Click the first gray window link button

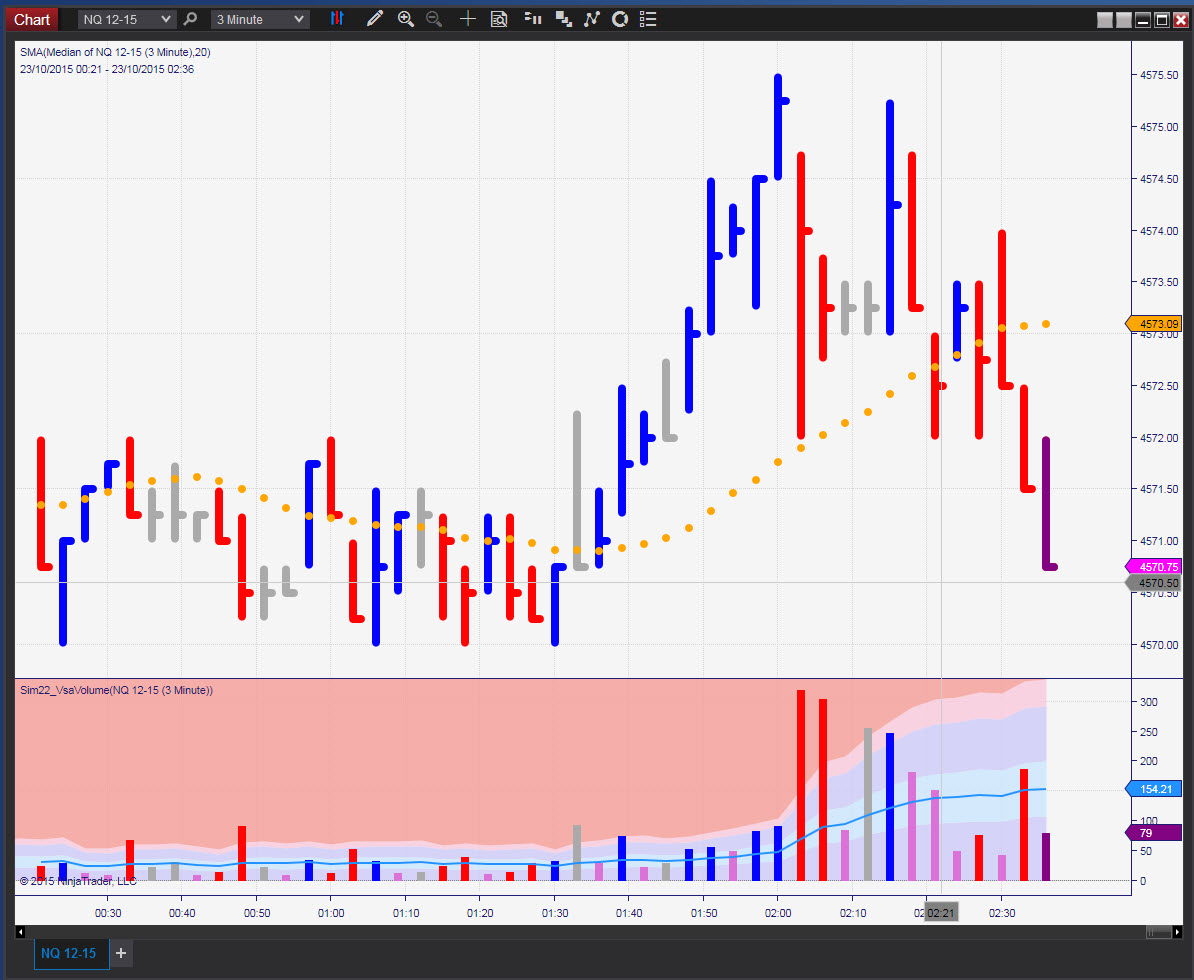point(1105,20)
